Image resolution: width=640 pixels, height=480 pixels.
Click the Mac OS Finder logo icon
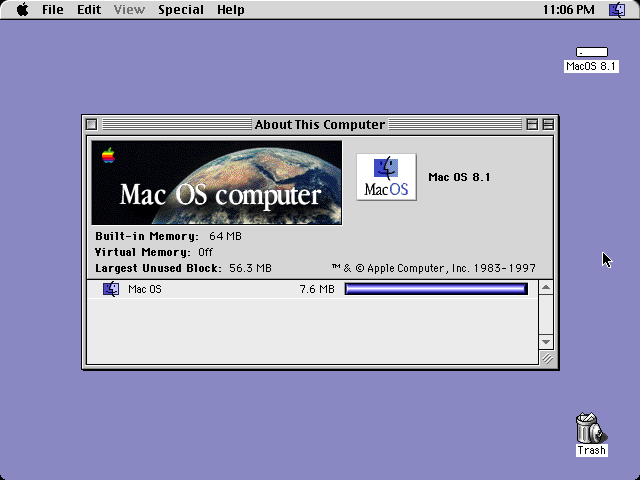pos(386,177)
